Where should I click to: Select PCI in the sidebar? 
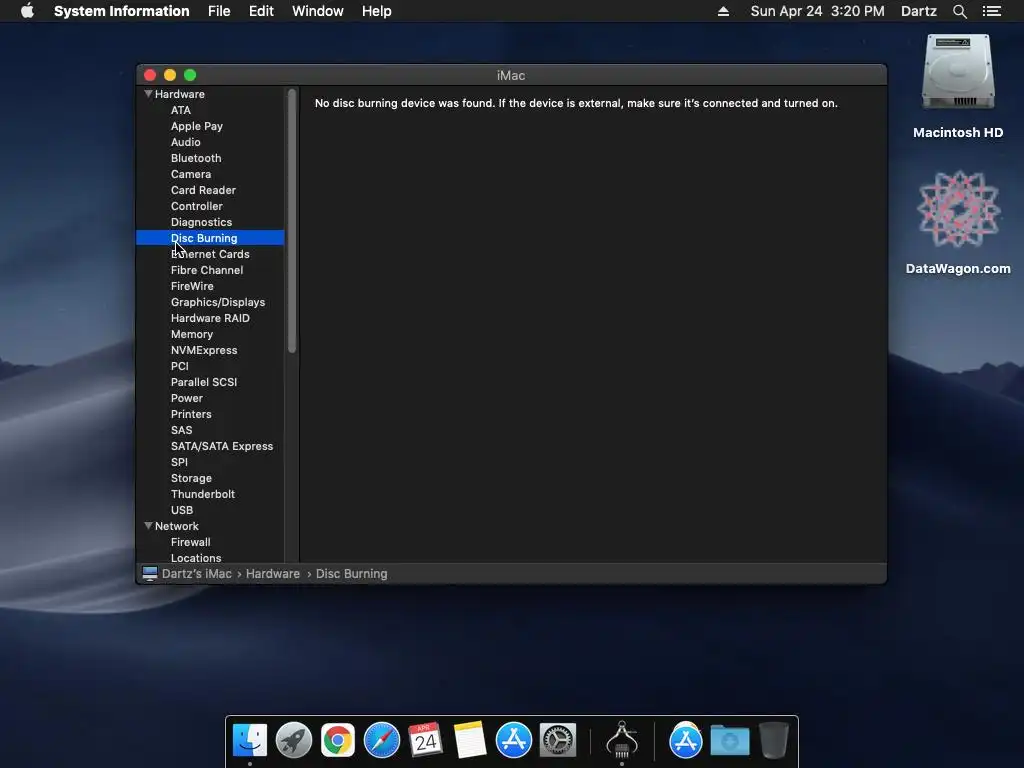click(x=180, y=366)
